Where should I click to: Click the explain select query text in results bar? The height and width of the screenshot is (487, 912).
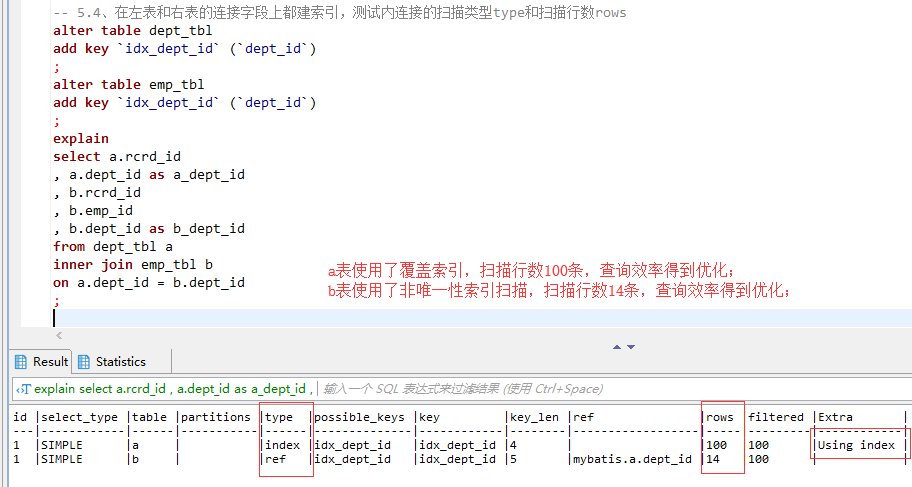[x=173, y=389]
